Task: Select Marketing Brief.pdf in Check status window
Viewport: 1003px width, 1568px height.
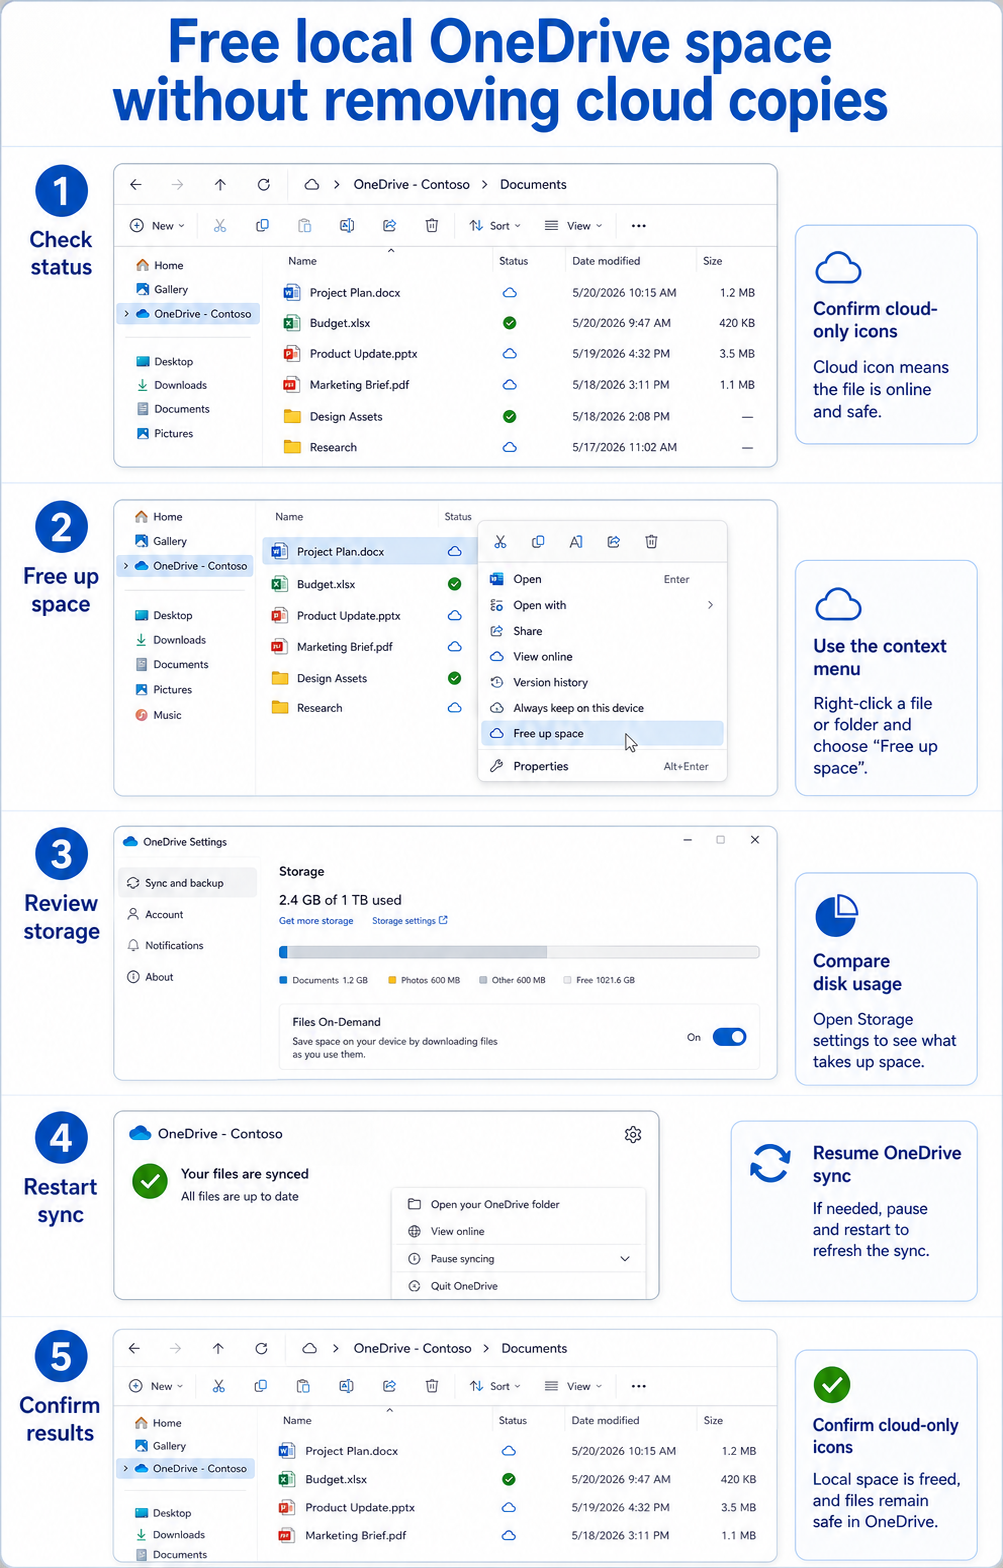Action: [x=519, y=385]
